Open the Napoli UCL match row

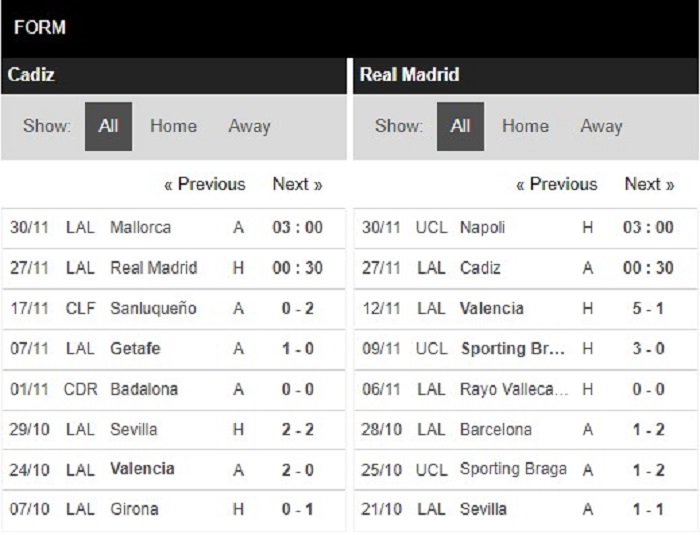click(x=525, y=228)
